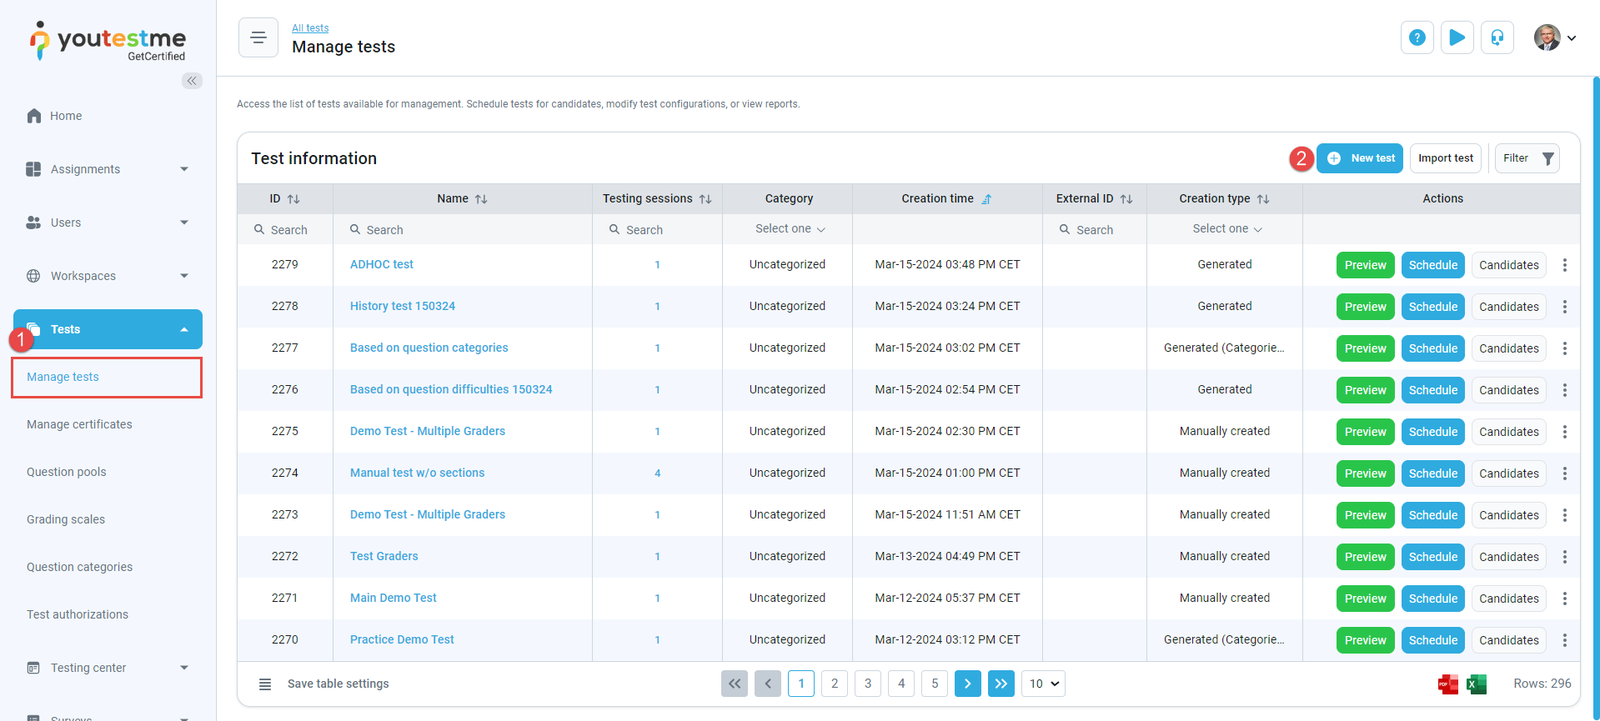Open Question pools in sidebar
Viewport: 1600px width, 721px height.
[66, 472]
